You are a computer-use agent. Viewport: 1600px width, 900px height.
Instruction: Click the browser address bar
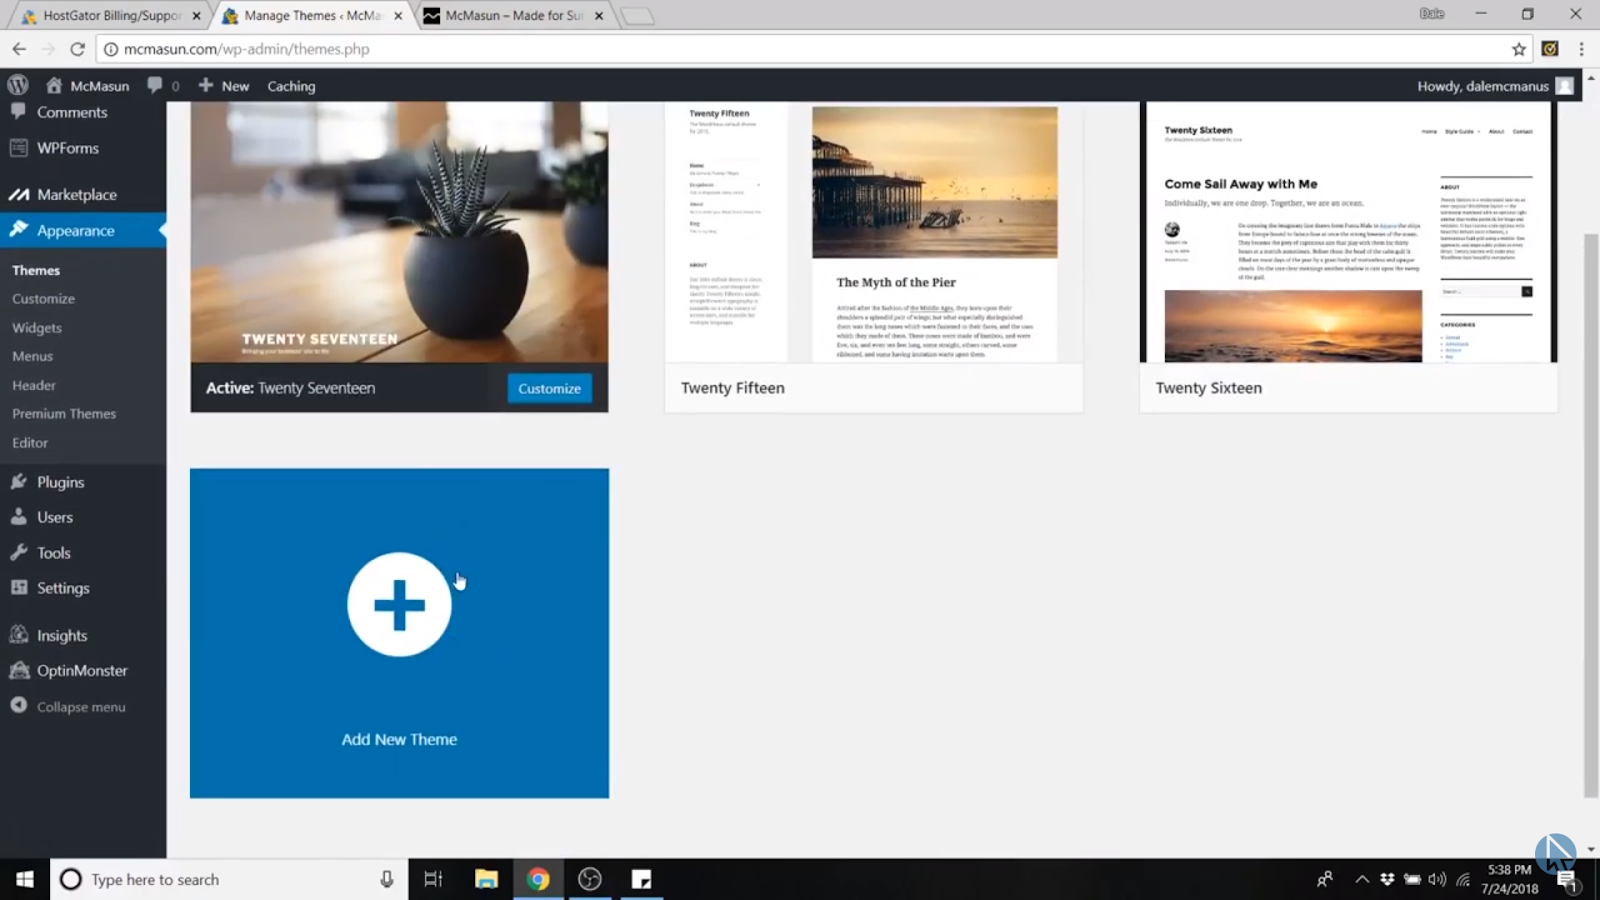click(x=810, y=49)
